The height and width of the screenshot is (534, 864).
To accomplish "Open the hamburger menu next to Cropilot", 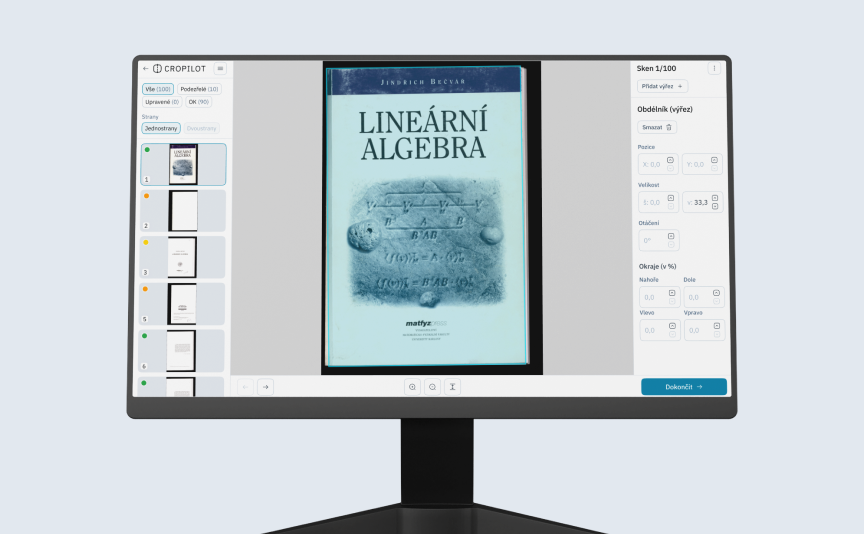I will tap(220, 68).
